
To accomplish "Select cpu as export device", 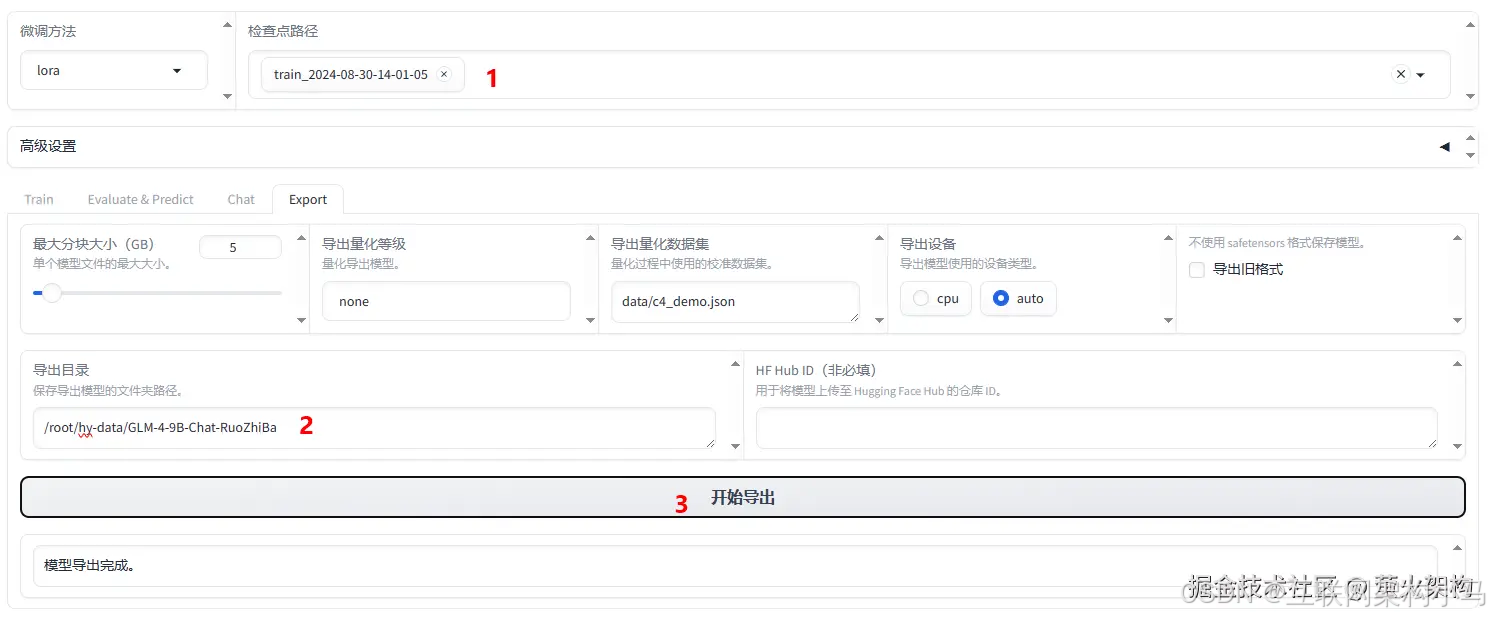I will 936,299.
